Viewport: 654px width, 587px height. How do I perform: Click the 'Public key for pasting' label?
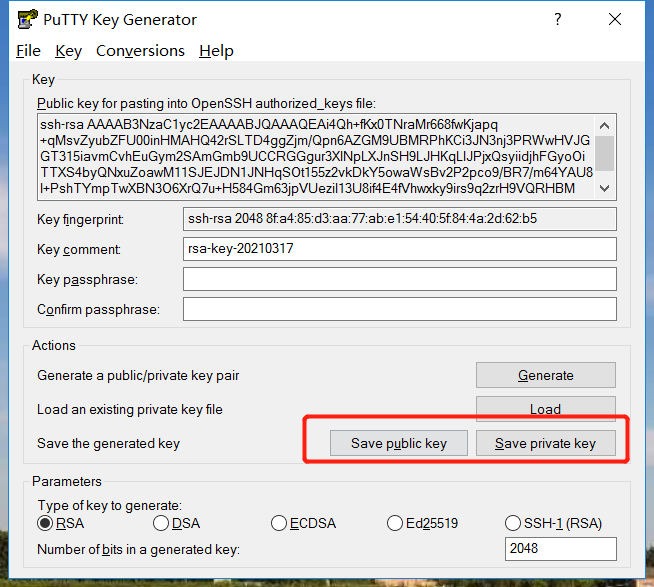tap(206, 103)
